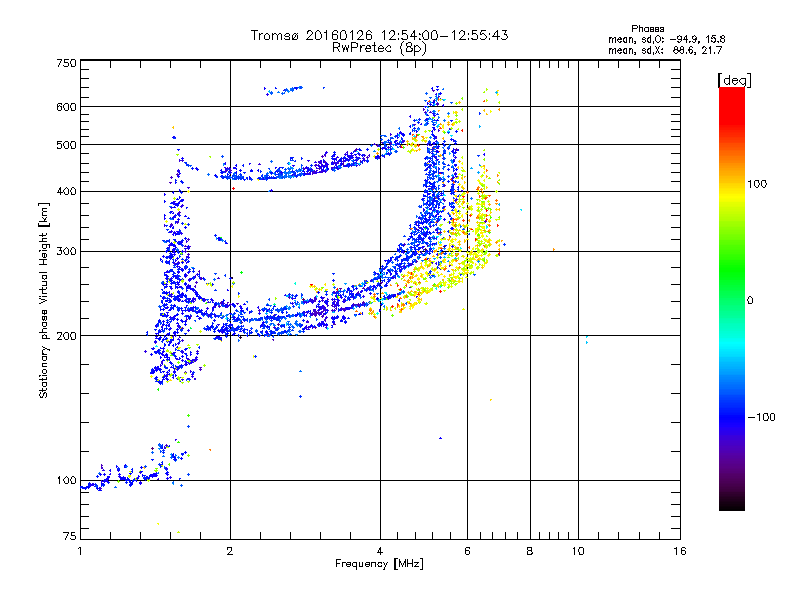This screenshot has width=800, height=600.
Task: Click the 'mean, sd,X: 88.6, 21.7' text
Action: point(665,50)
